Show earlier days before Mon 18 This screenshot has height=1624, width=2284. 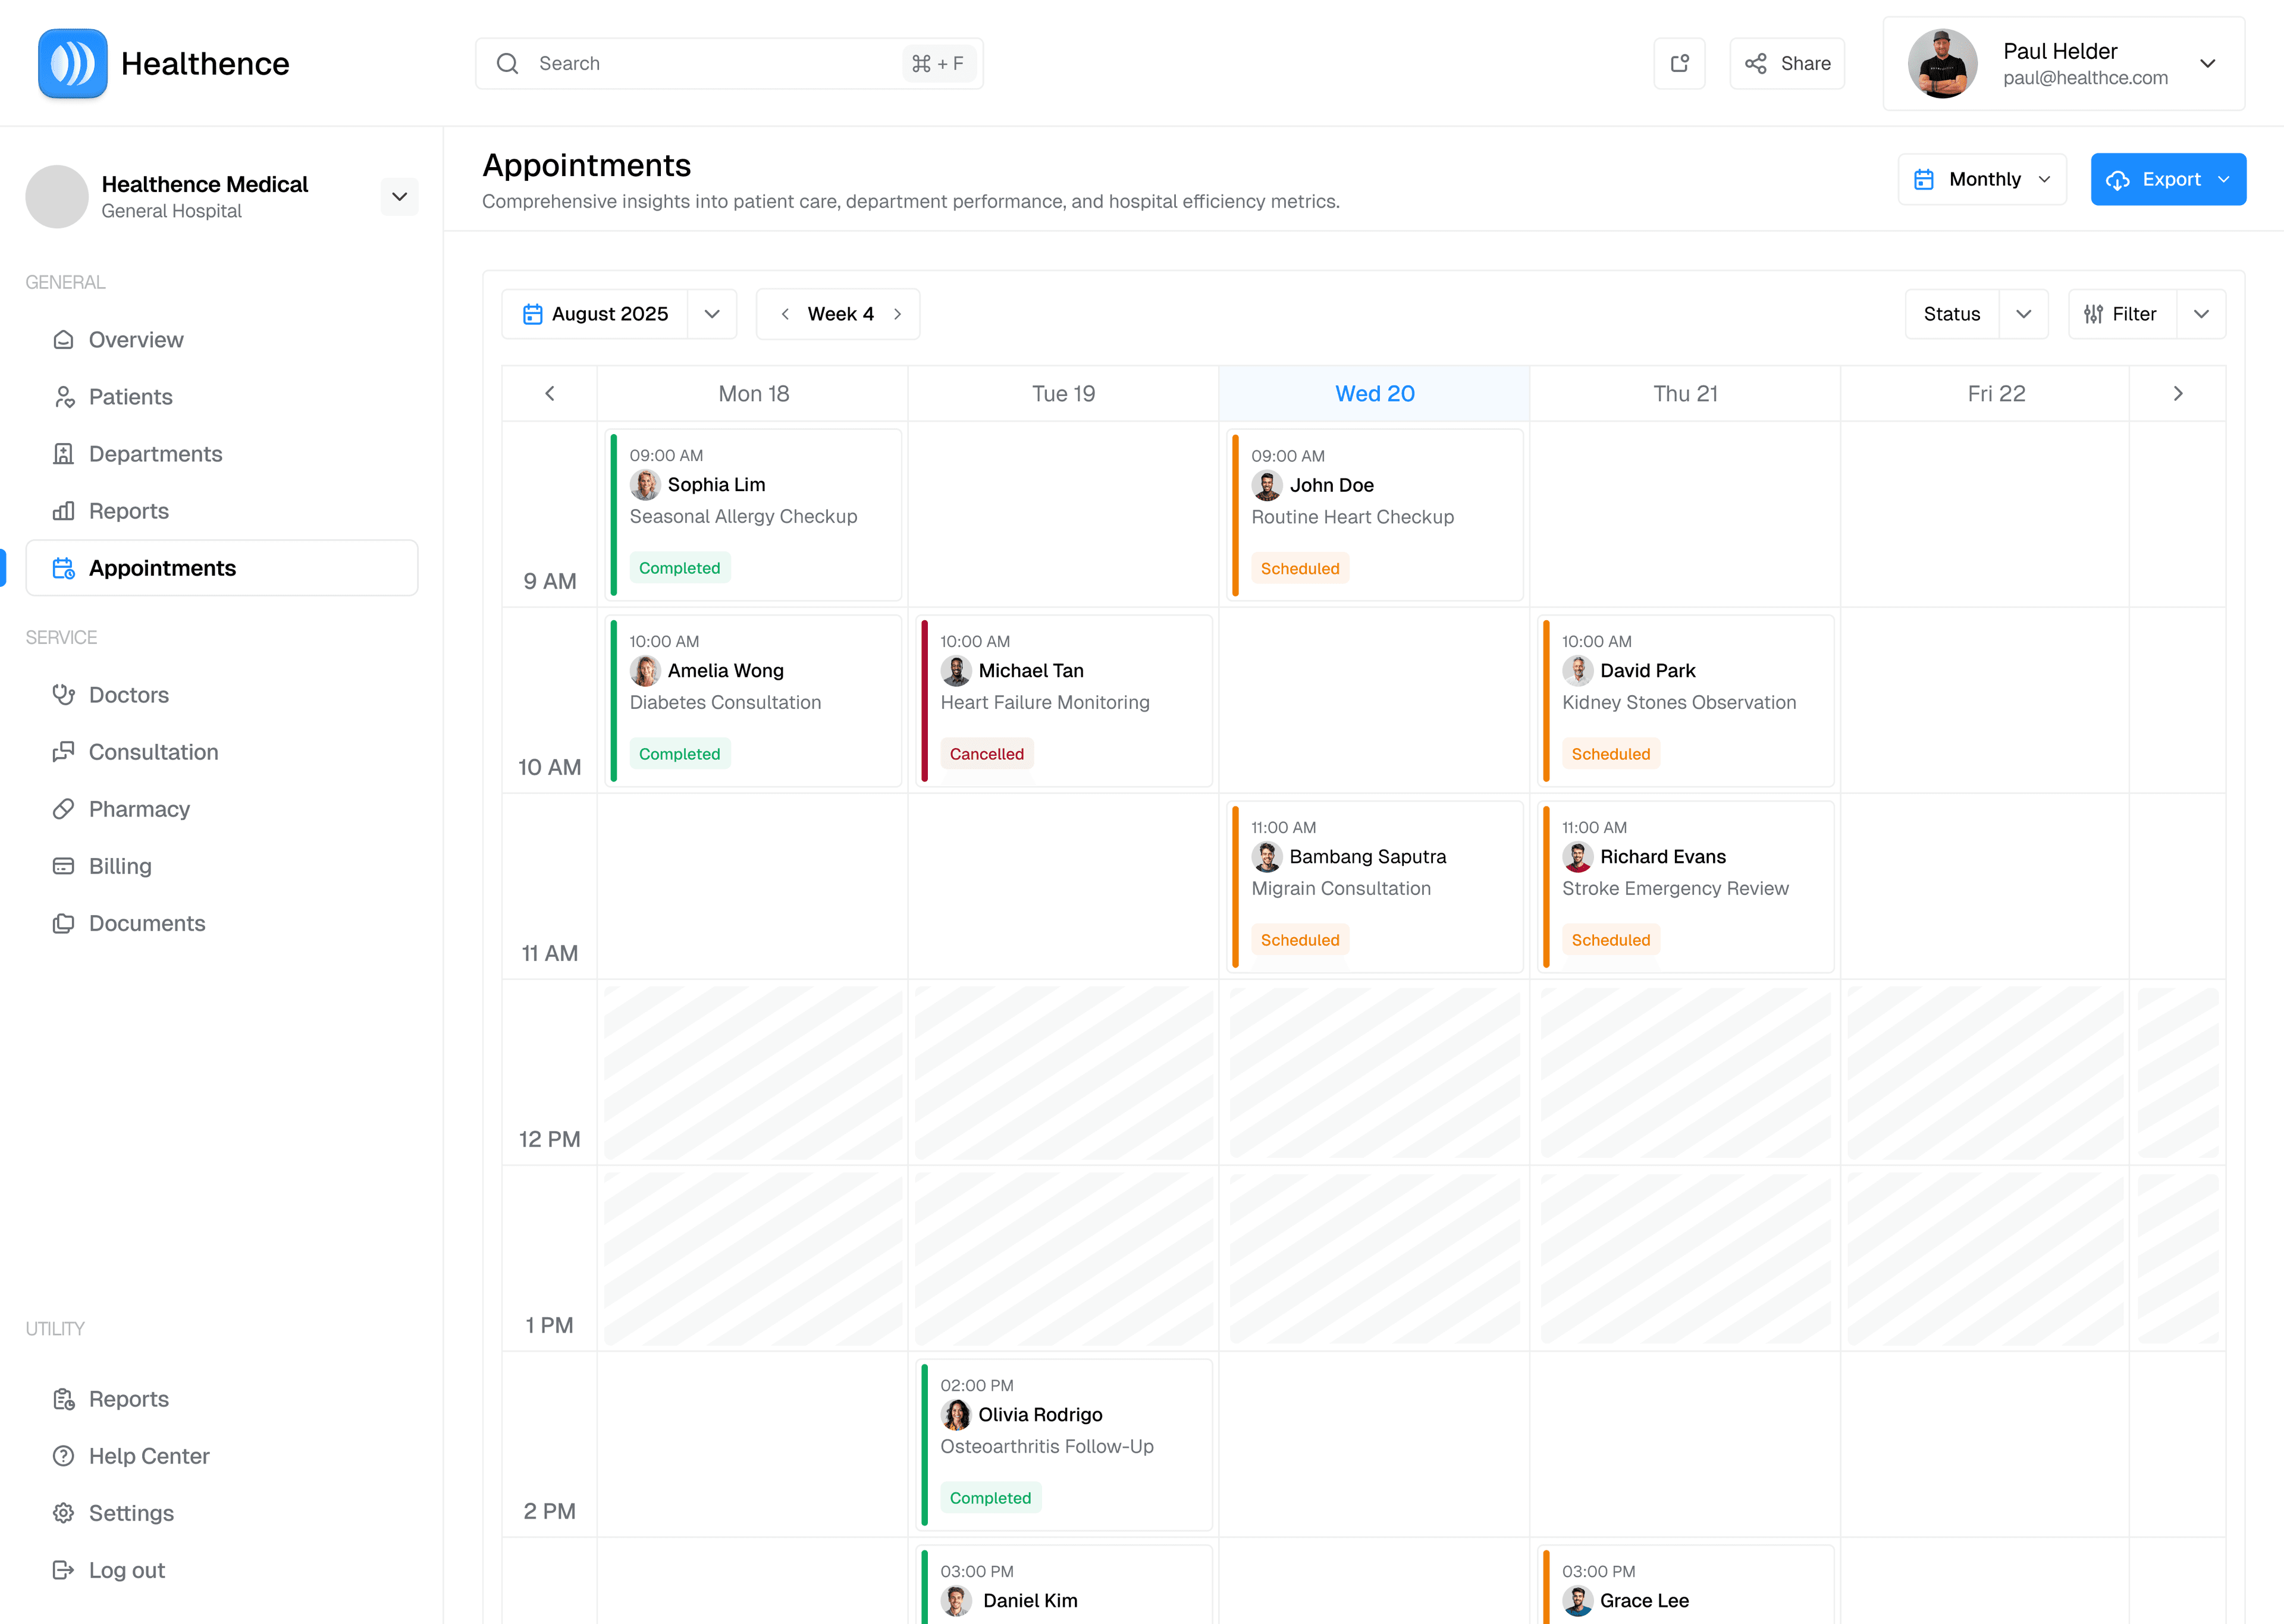click(549, 394)
